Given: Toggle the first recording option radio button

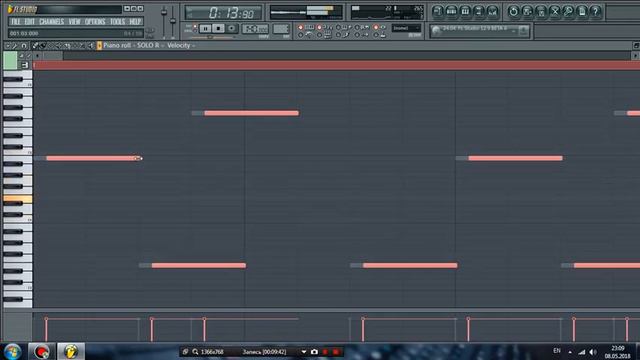Looking at the screenshot, I should coord(300,27).
